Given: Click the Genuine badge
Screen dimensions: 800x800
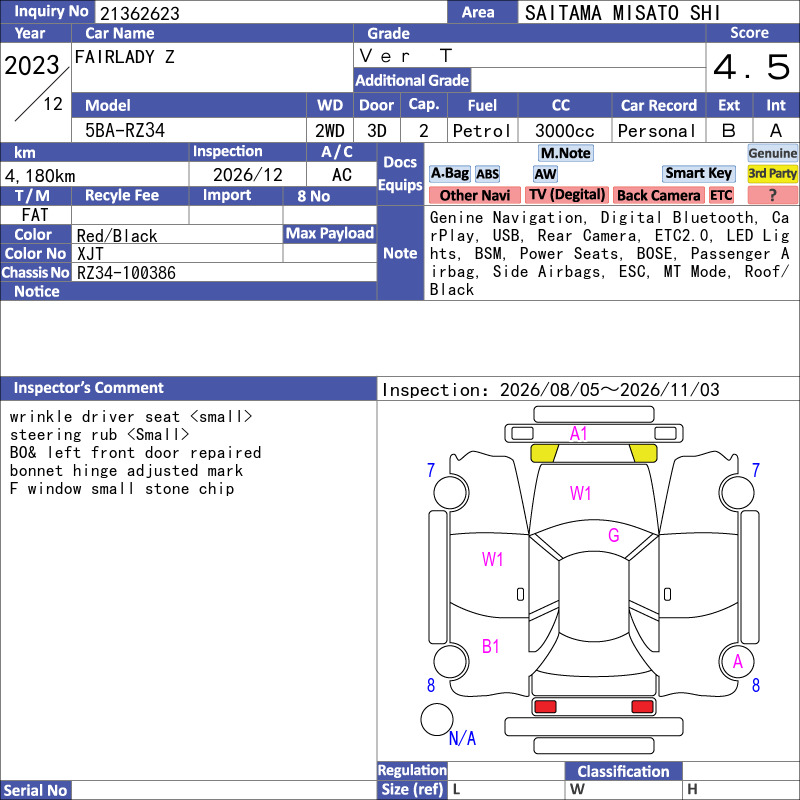Looking at the screenshot, I should click(x=772, y=153).
